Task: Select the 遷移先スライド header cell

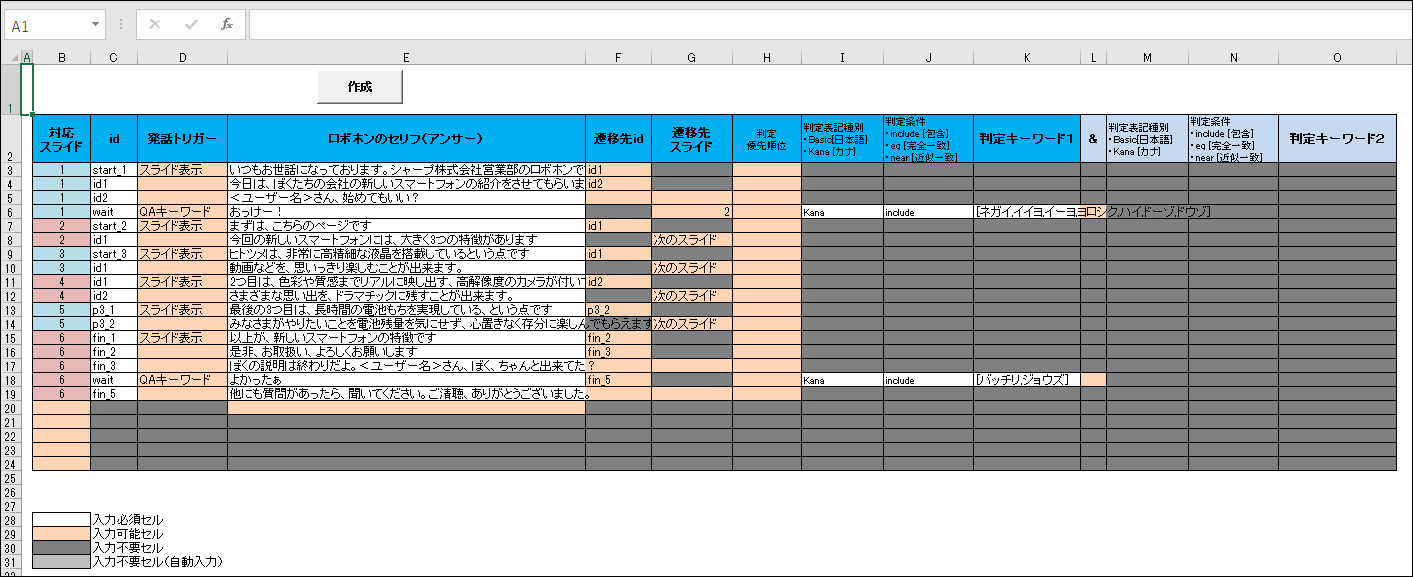Action: coord(692,139)
